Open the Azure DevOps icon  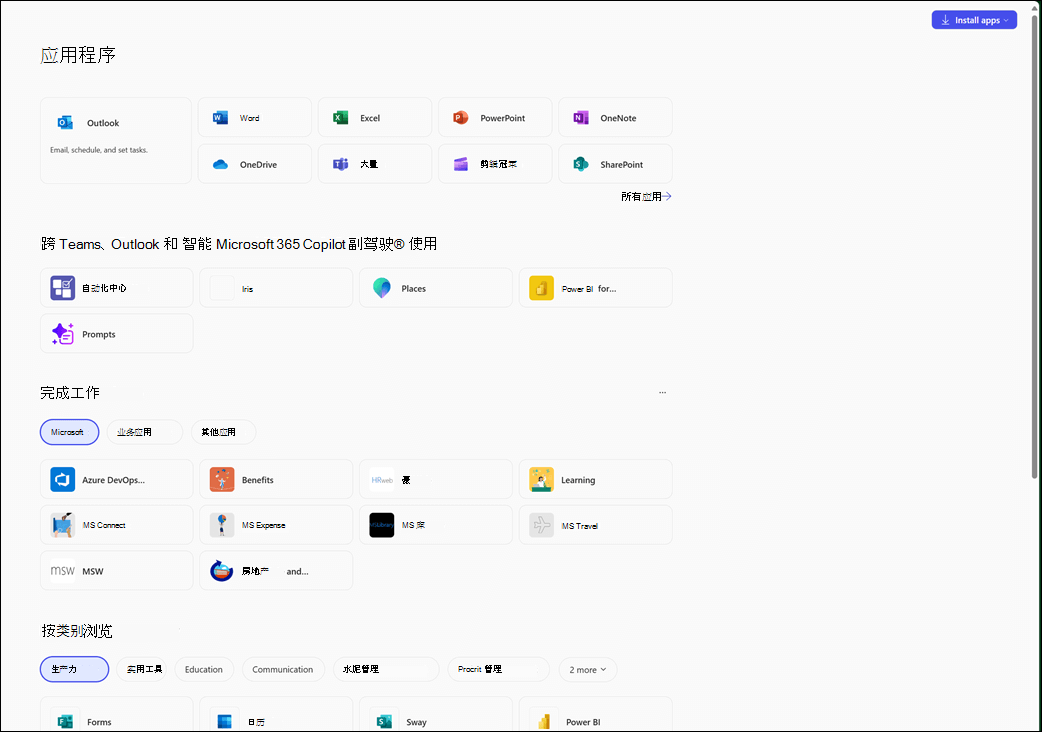point(62,479)
